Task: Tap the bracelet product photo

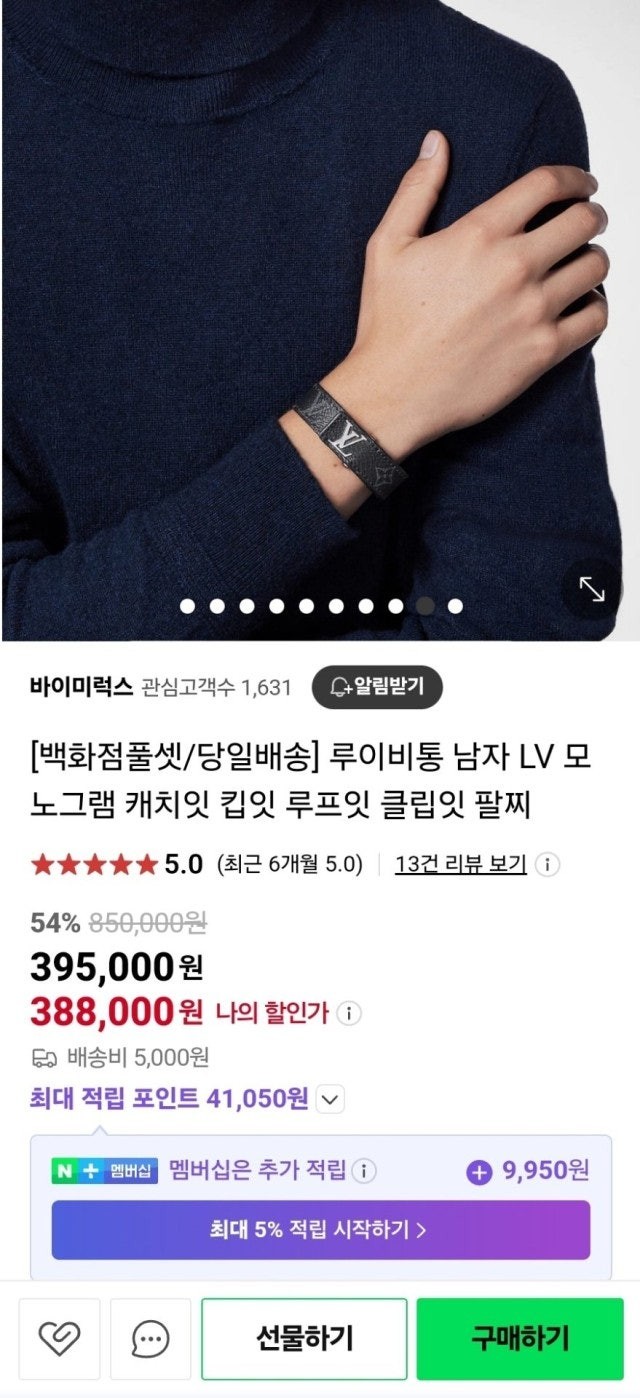Action: tap(320, 300)
